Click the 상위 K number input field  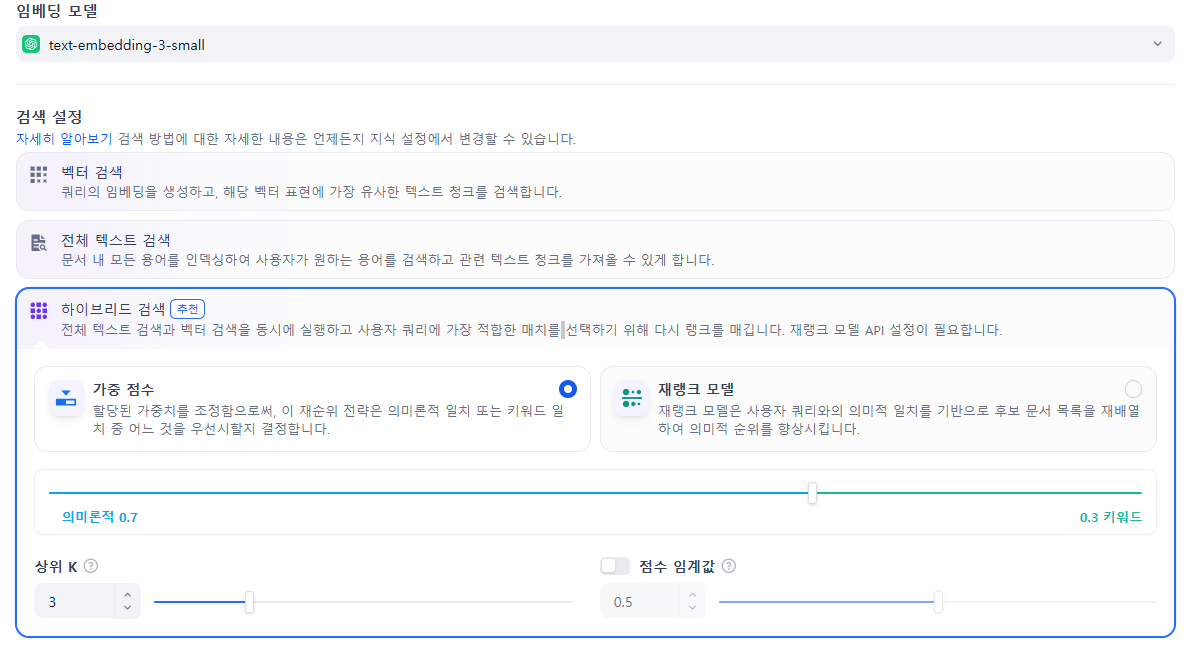click(x=75, y=601)
